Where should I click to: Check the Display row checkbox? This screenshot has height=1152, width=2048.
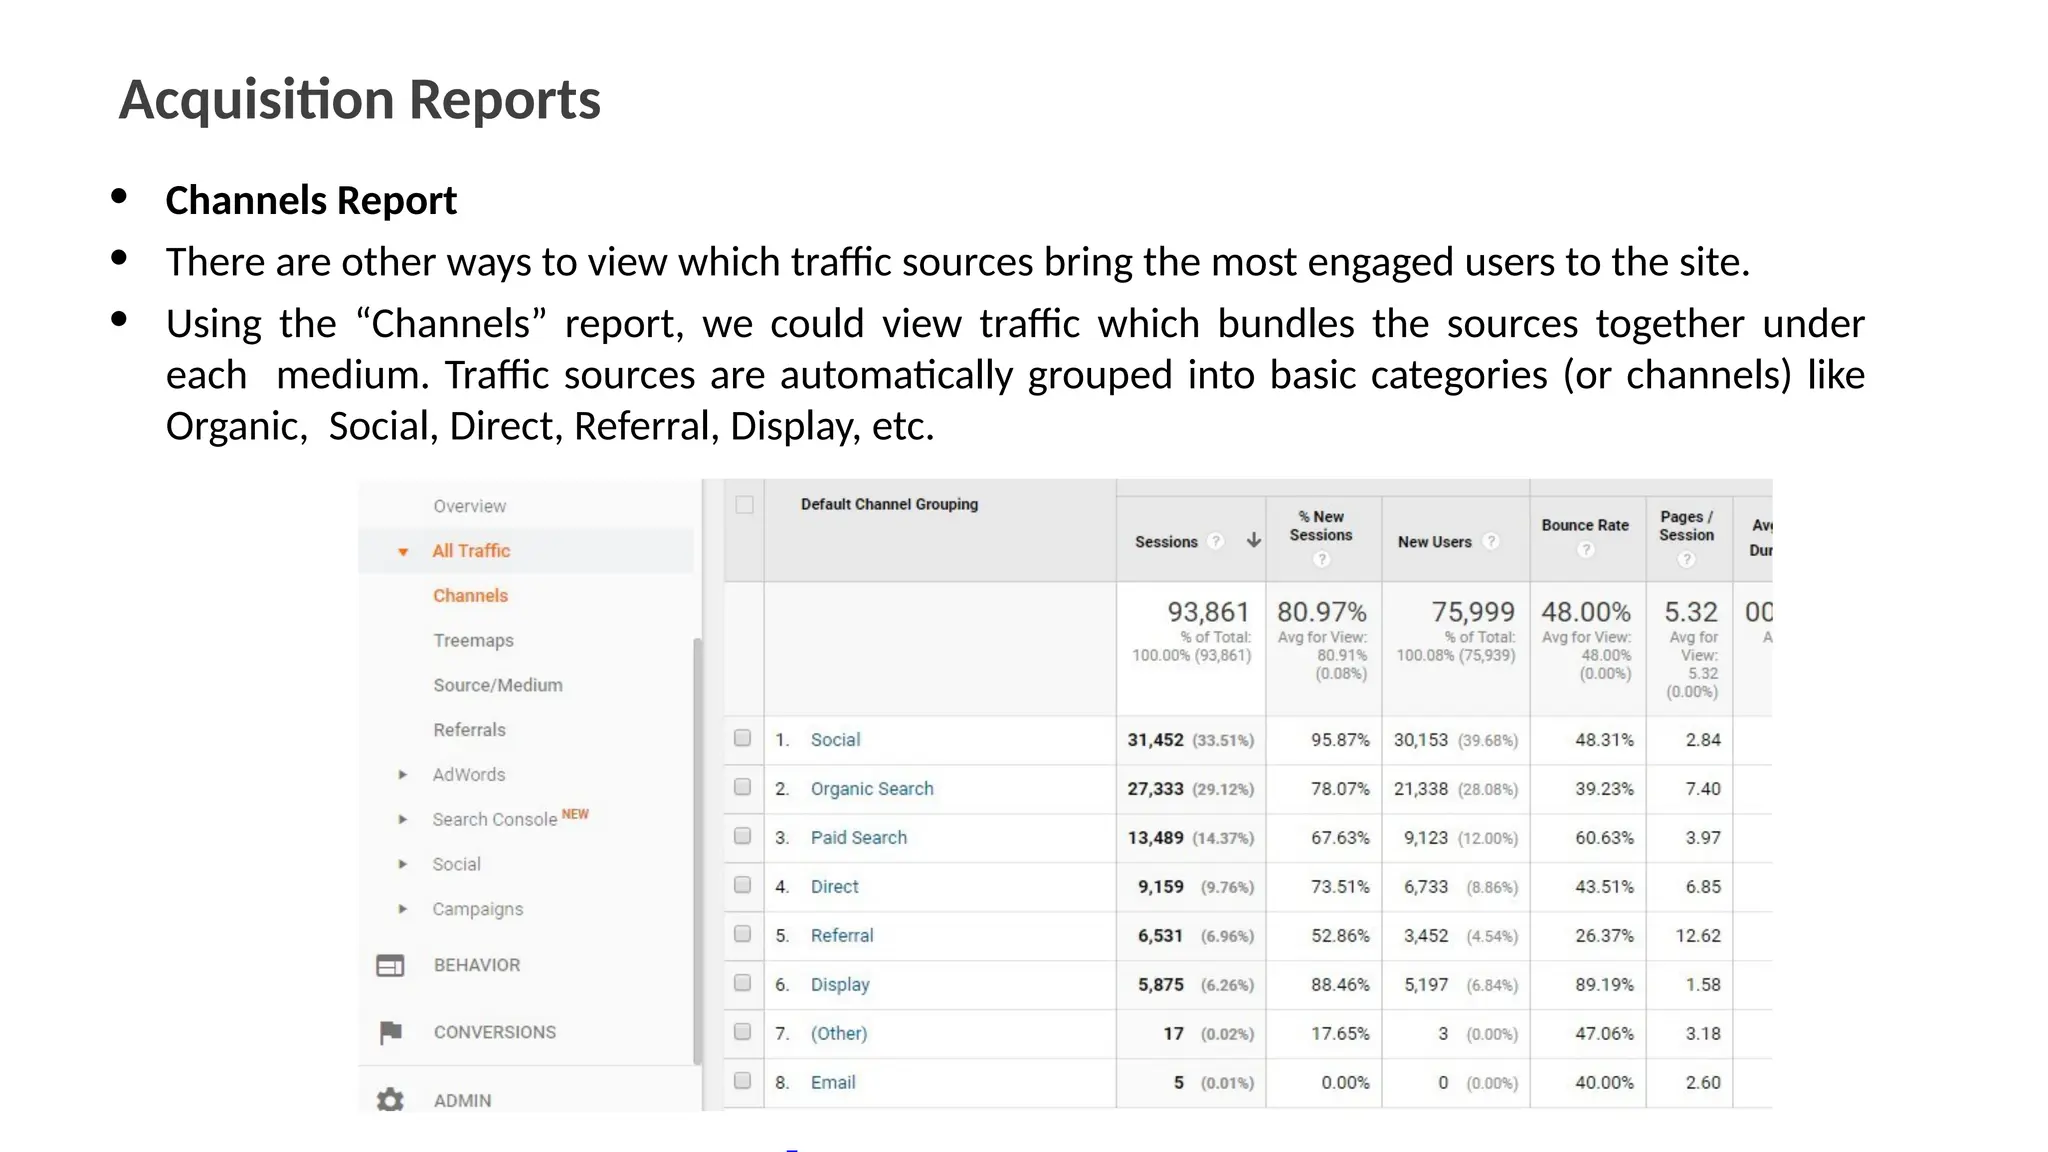[742, 983]
